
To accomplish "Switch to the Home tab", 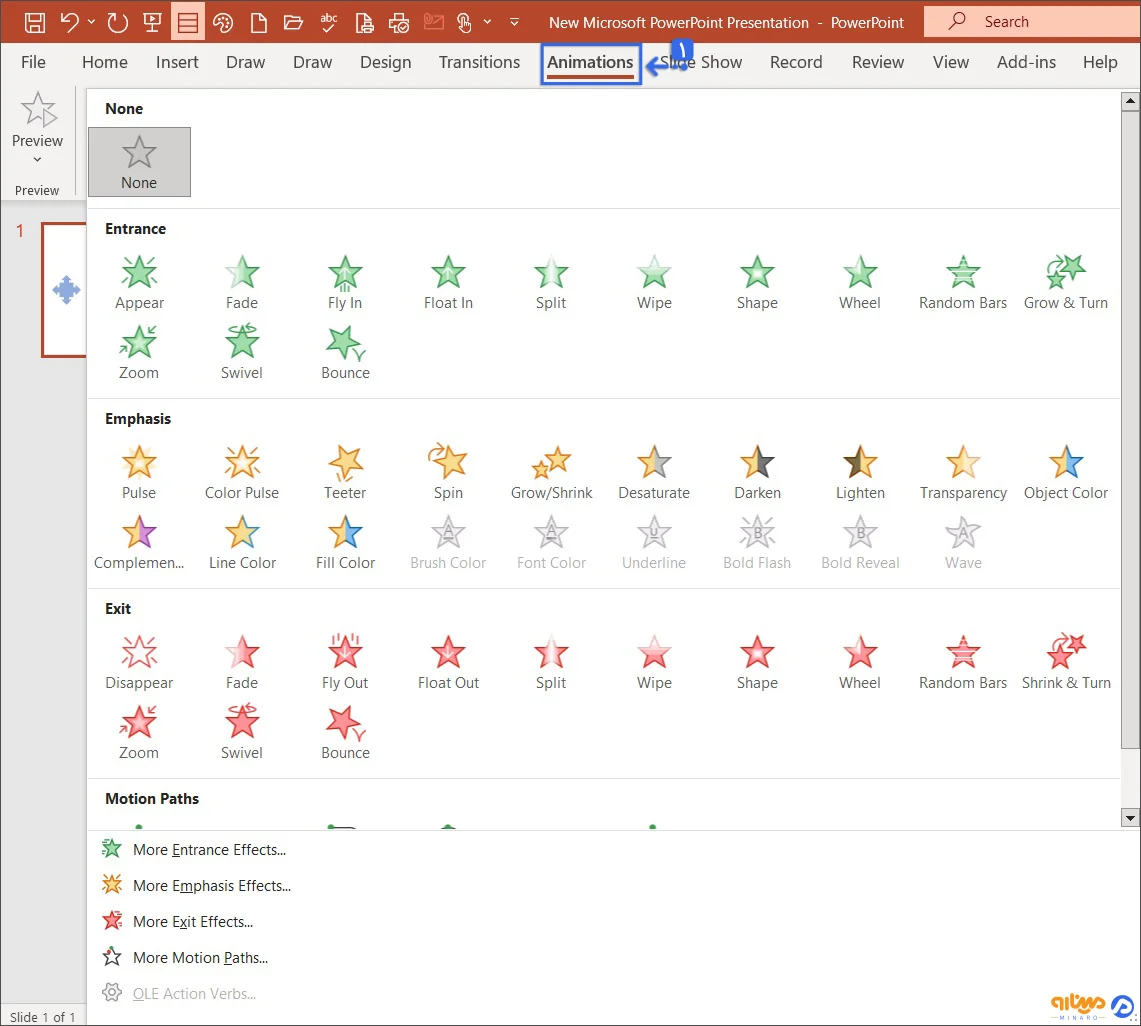I will tap(105, 63).
